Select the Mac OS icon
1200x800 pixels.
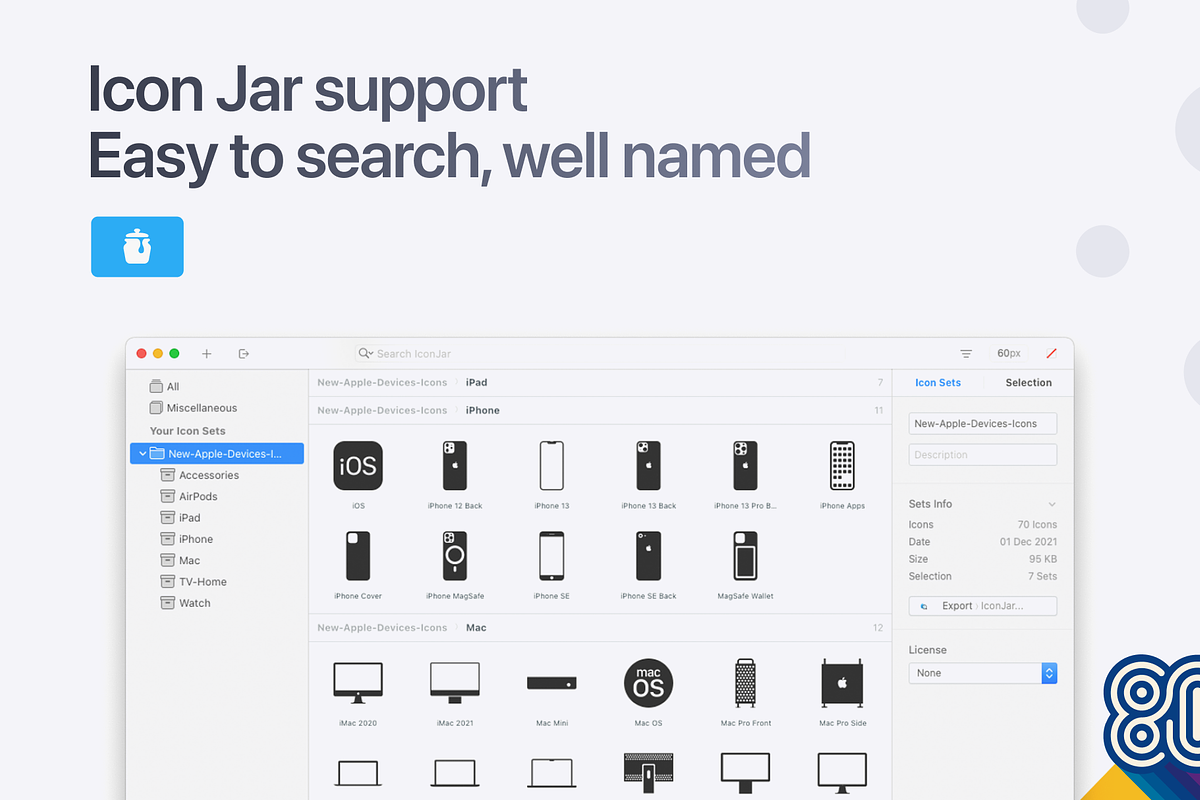pyautogui.click(x=648, y=682)
